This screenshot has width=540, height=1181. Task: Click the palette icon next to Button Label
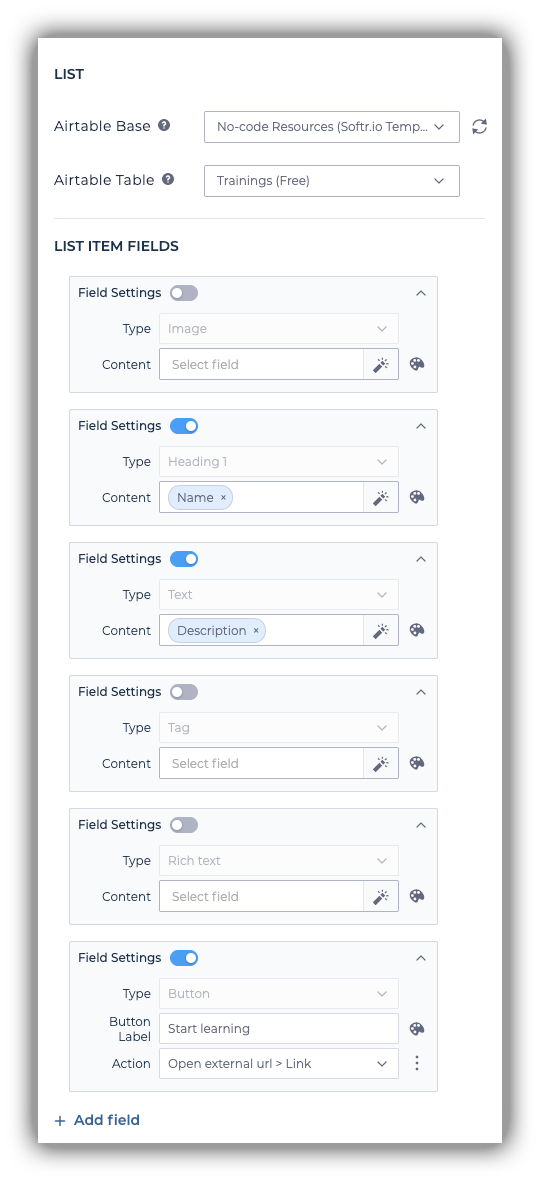click(417, 1029)
